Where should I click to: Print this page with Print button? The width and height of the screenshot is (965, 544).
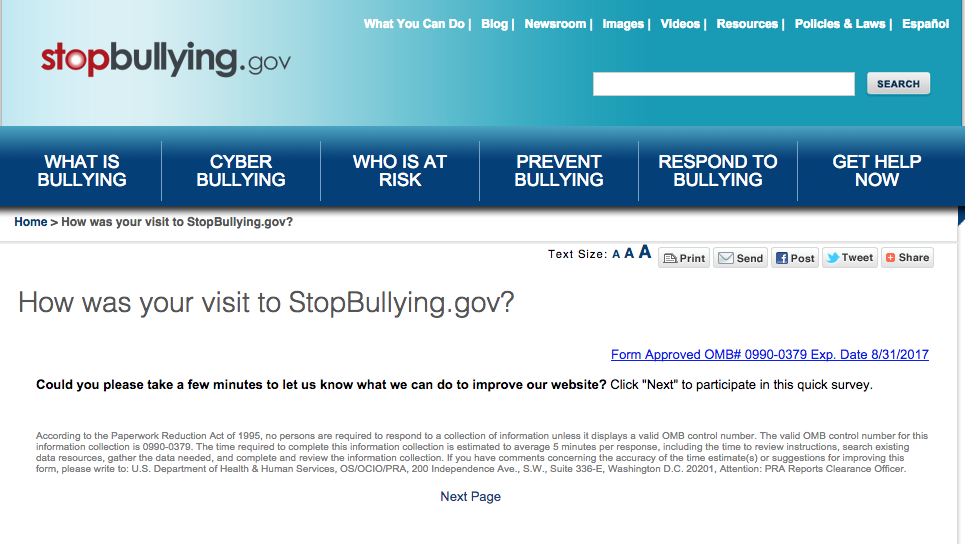point(684,258)
